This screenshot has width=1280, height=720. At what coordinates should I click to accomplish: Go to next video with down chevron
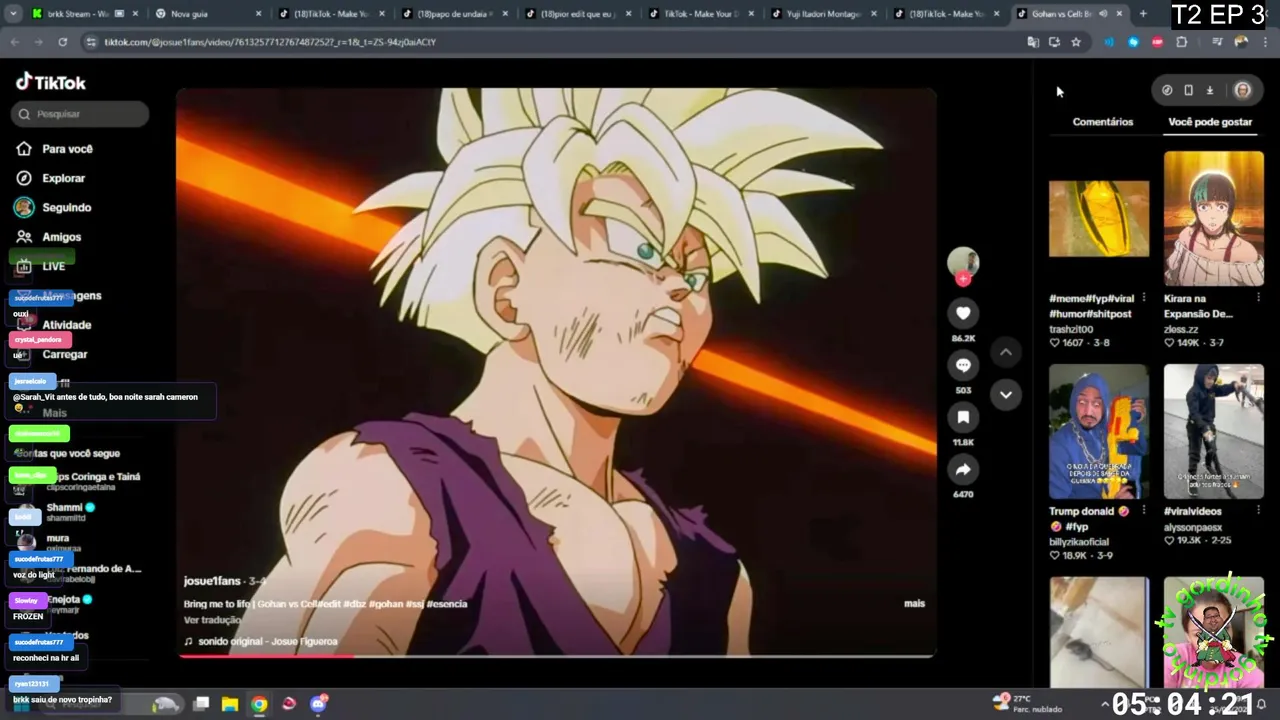1006,394
